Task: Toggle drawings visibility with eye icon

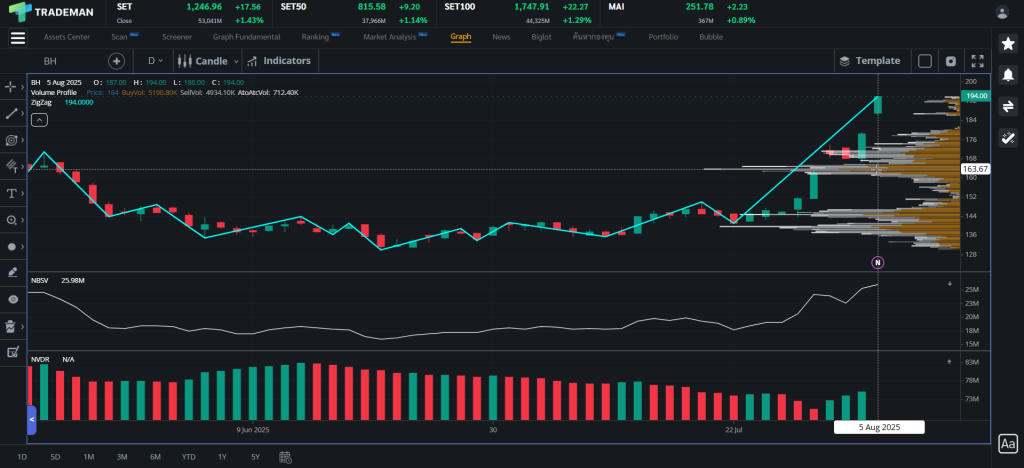Action: click(x=12, y=299)
